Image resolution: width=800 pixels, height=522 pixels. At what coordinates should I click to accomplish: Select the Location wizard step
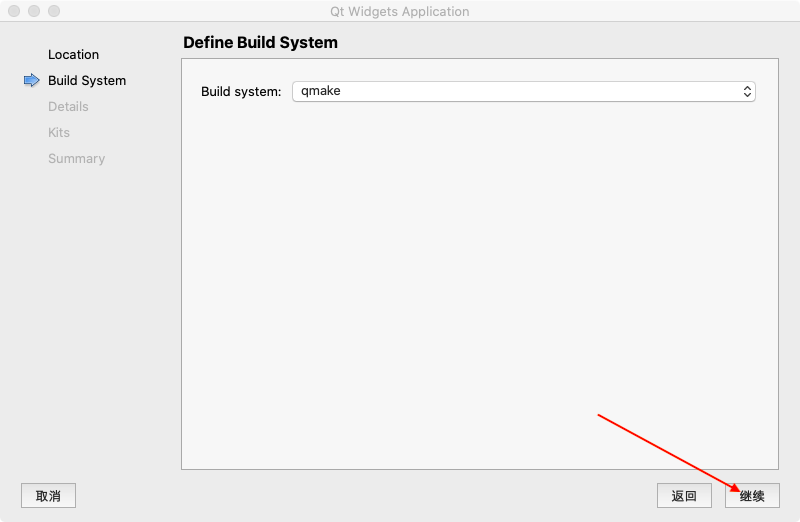click(73, 55)
